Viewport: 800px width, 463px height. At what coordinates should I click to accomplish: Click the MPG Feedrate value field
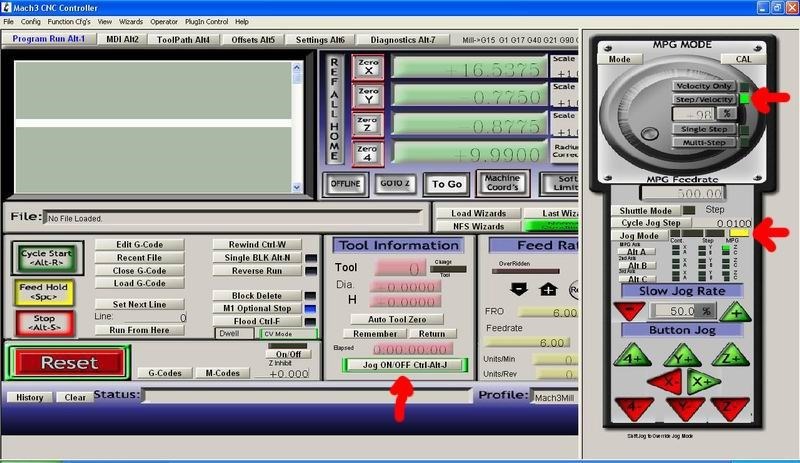coord(683,193)
